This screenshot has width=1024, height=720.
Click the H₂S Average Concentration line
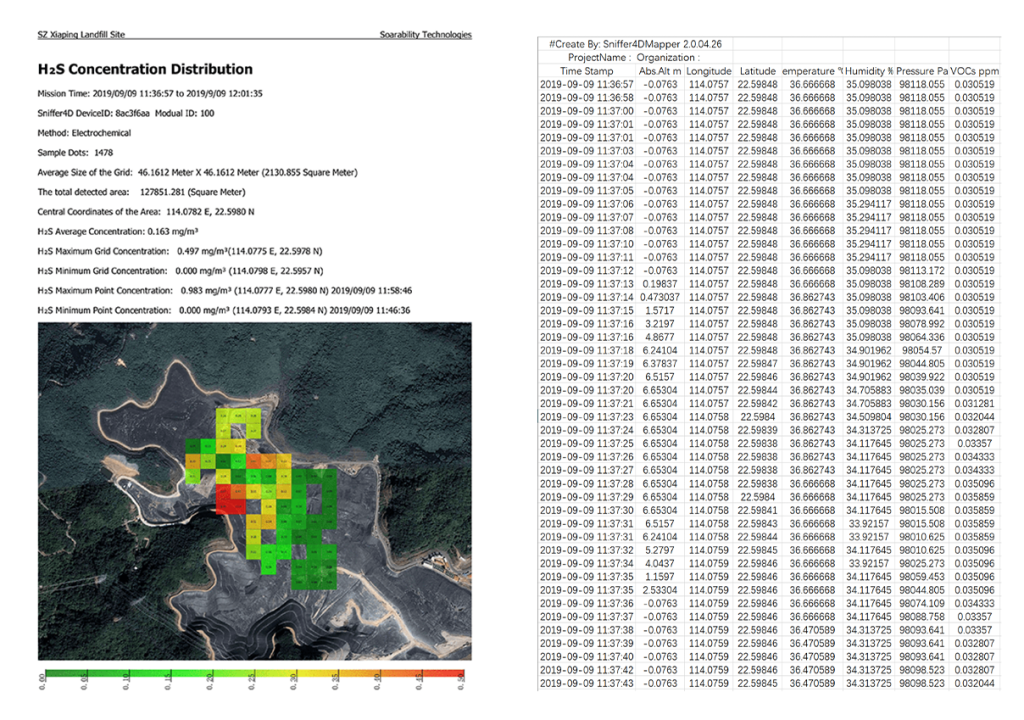point(118,231)
